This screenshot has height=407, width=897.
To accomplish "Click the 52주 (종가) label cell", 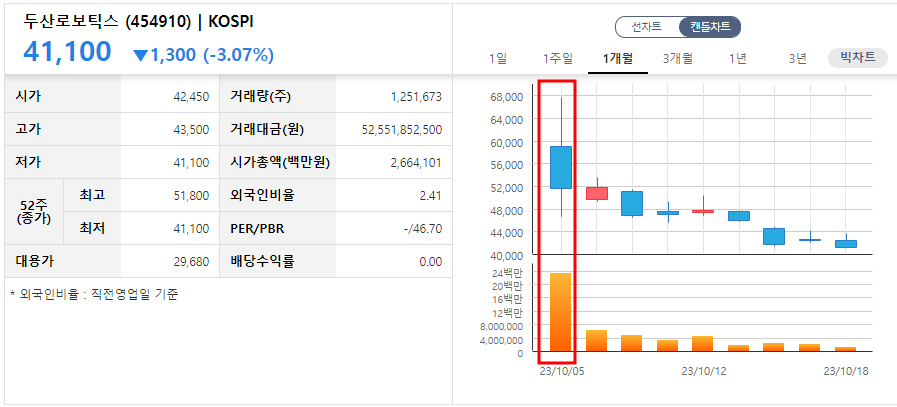I will click(x=34, y=212).
